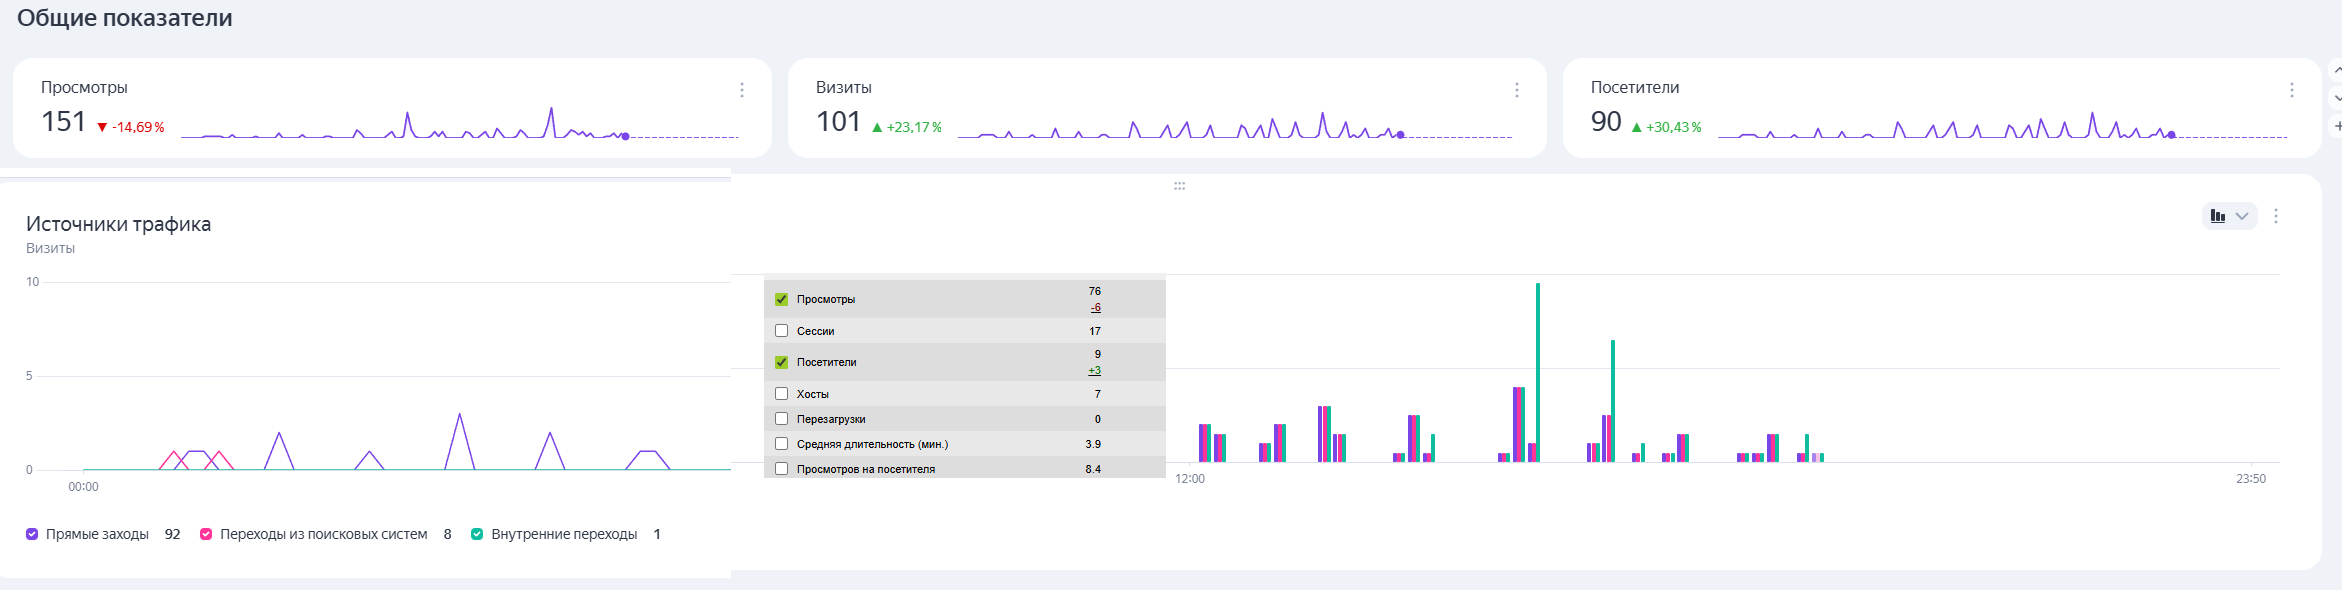Open the Визиты widget three-dot menu
2342x590 pixels.
coord(1516,90)
